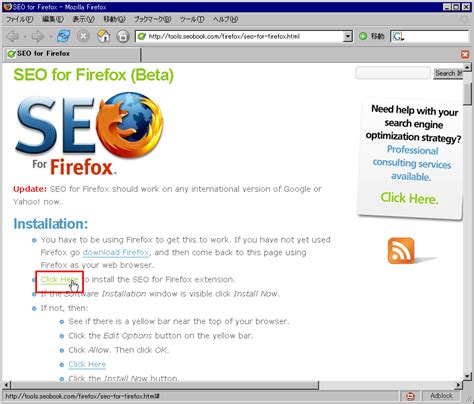Image resolution: width=474 pixels, height=404 pixels.
Task: Go back using the Back arrow button
Action: tap(13, 36)
